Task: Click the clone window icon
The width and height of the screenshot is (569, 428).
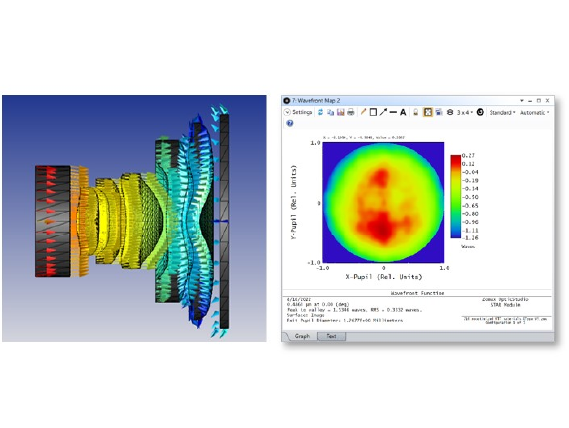Action: [x=439, y=112]
